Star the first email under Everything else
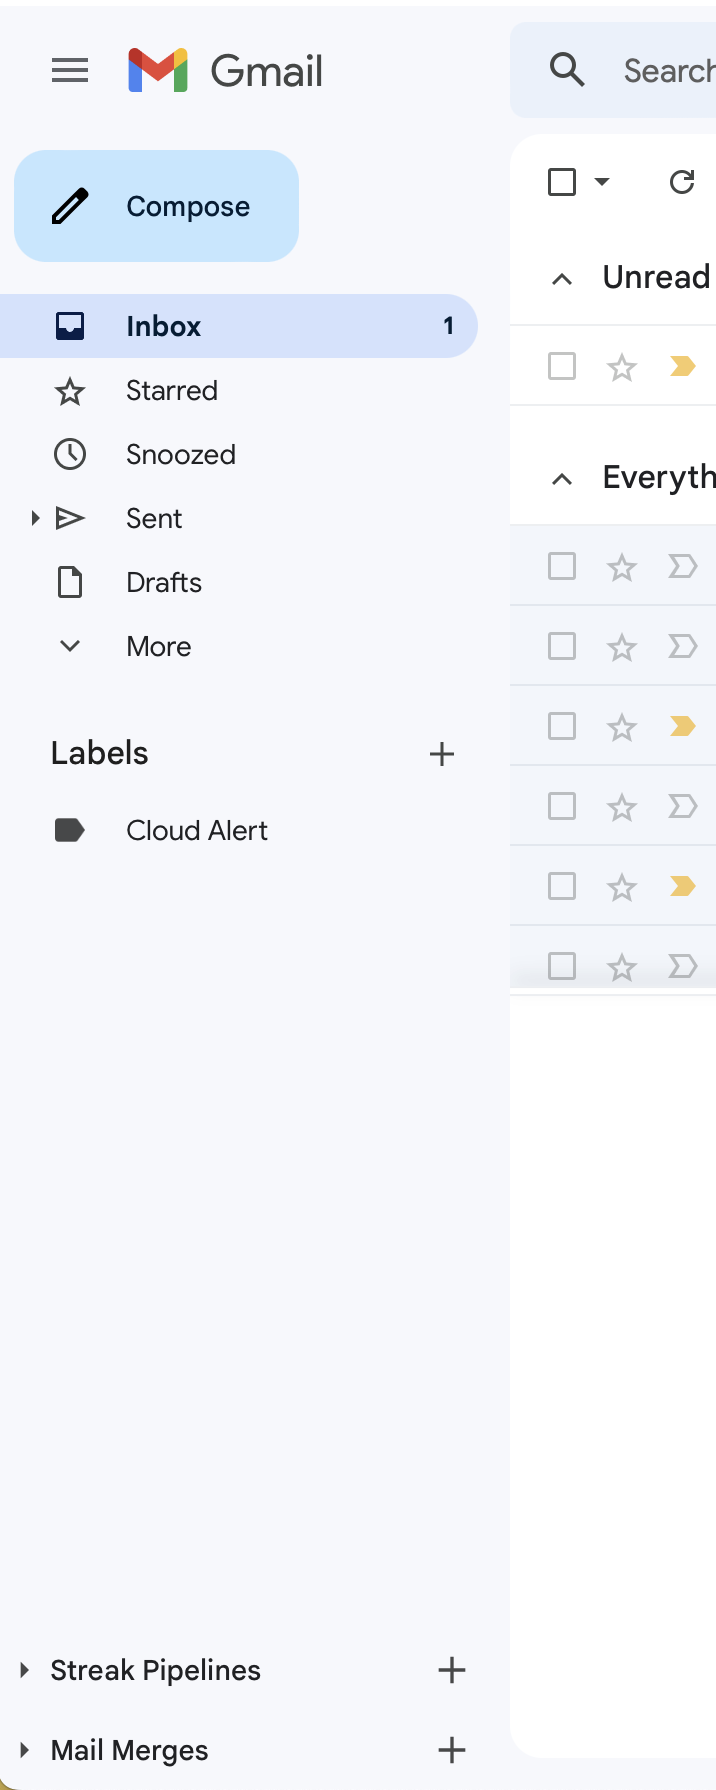Image resolution: width=716 pixels, height=1790 pixels. (622, 566)
